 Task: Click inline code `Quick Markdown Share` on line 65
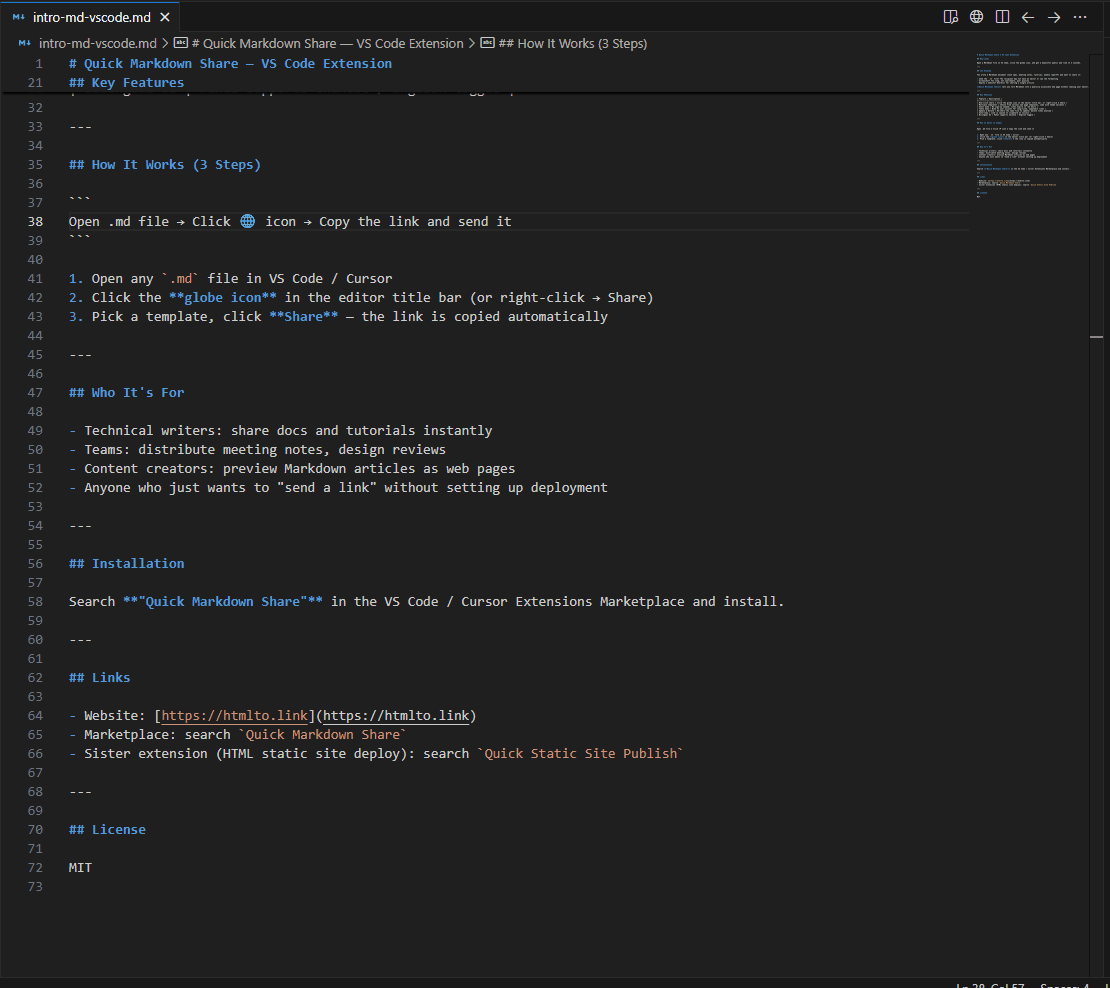[x=322, y=735]
